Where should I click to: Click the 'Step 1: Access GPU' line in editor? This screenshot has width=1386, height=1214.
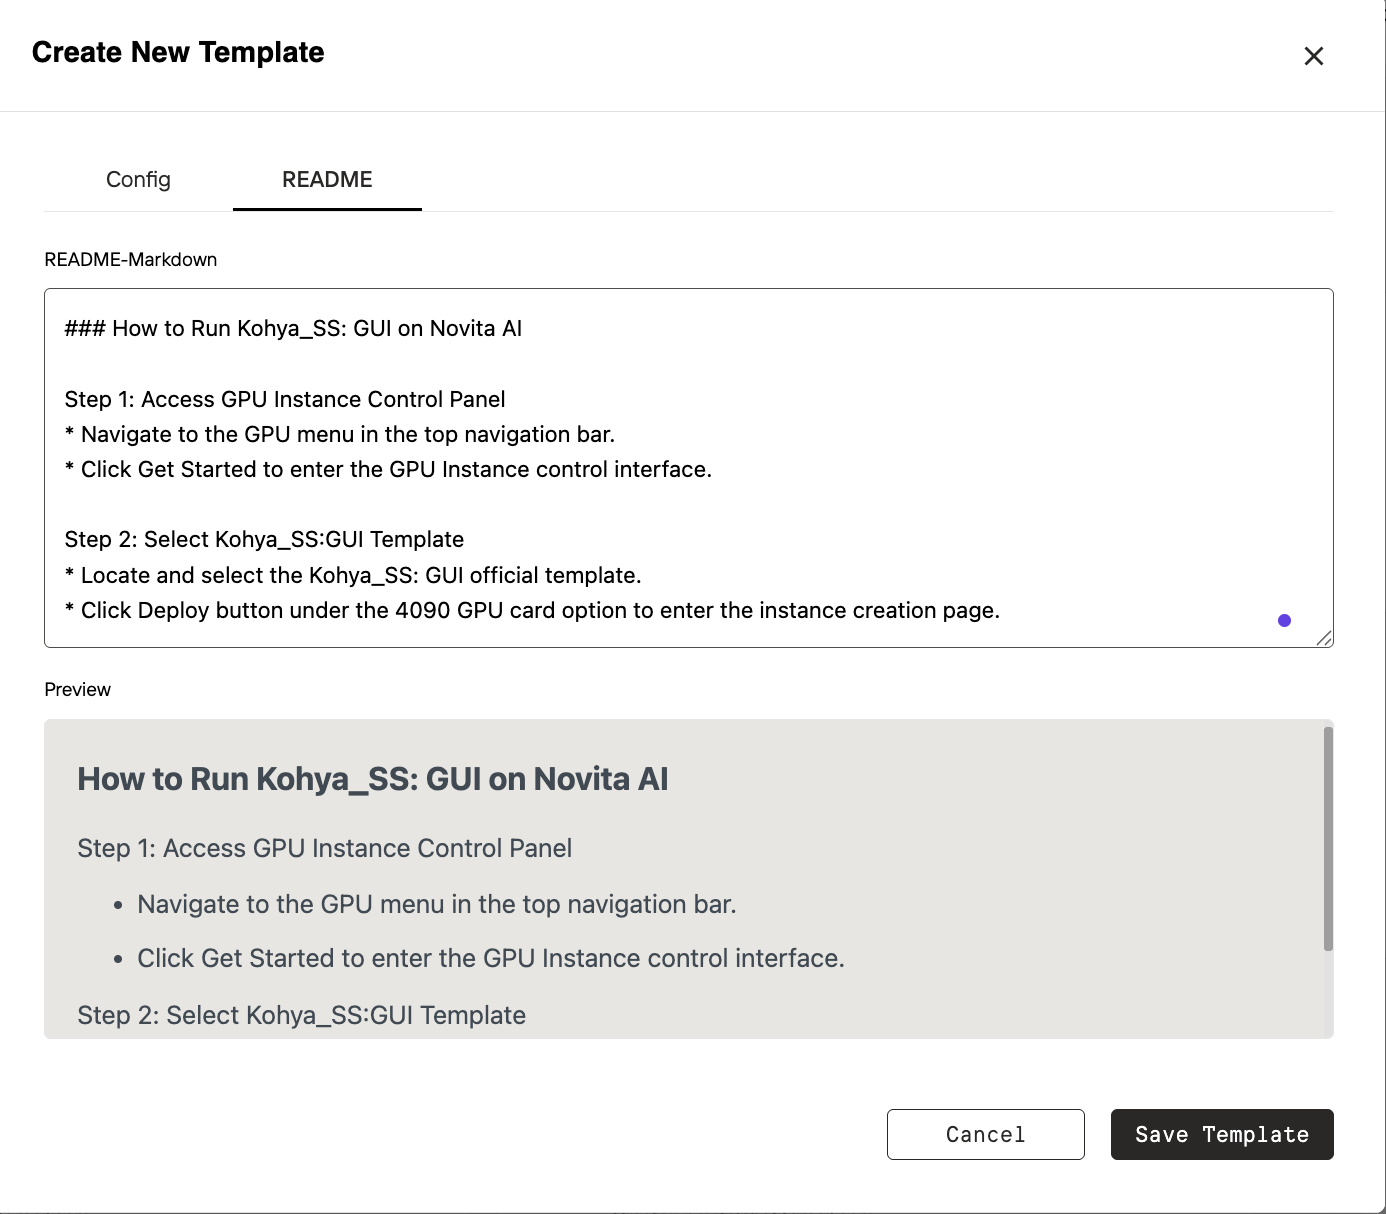coord(285,400)
